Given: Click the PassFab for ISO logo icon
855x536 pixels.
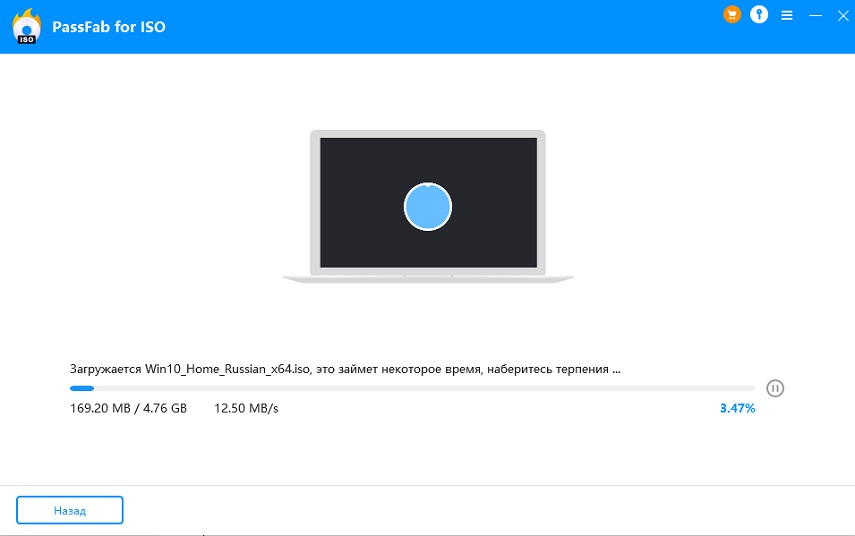Looking at the screenshot, I should 27,26.
